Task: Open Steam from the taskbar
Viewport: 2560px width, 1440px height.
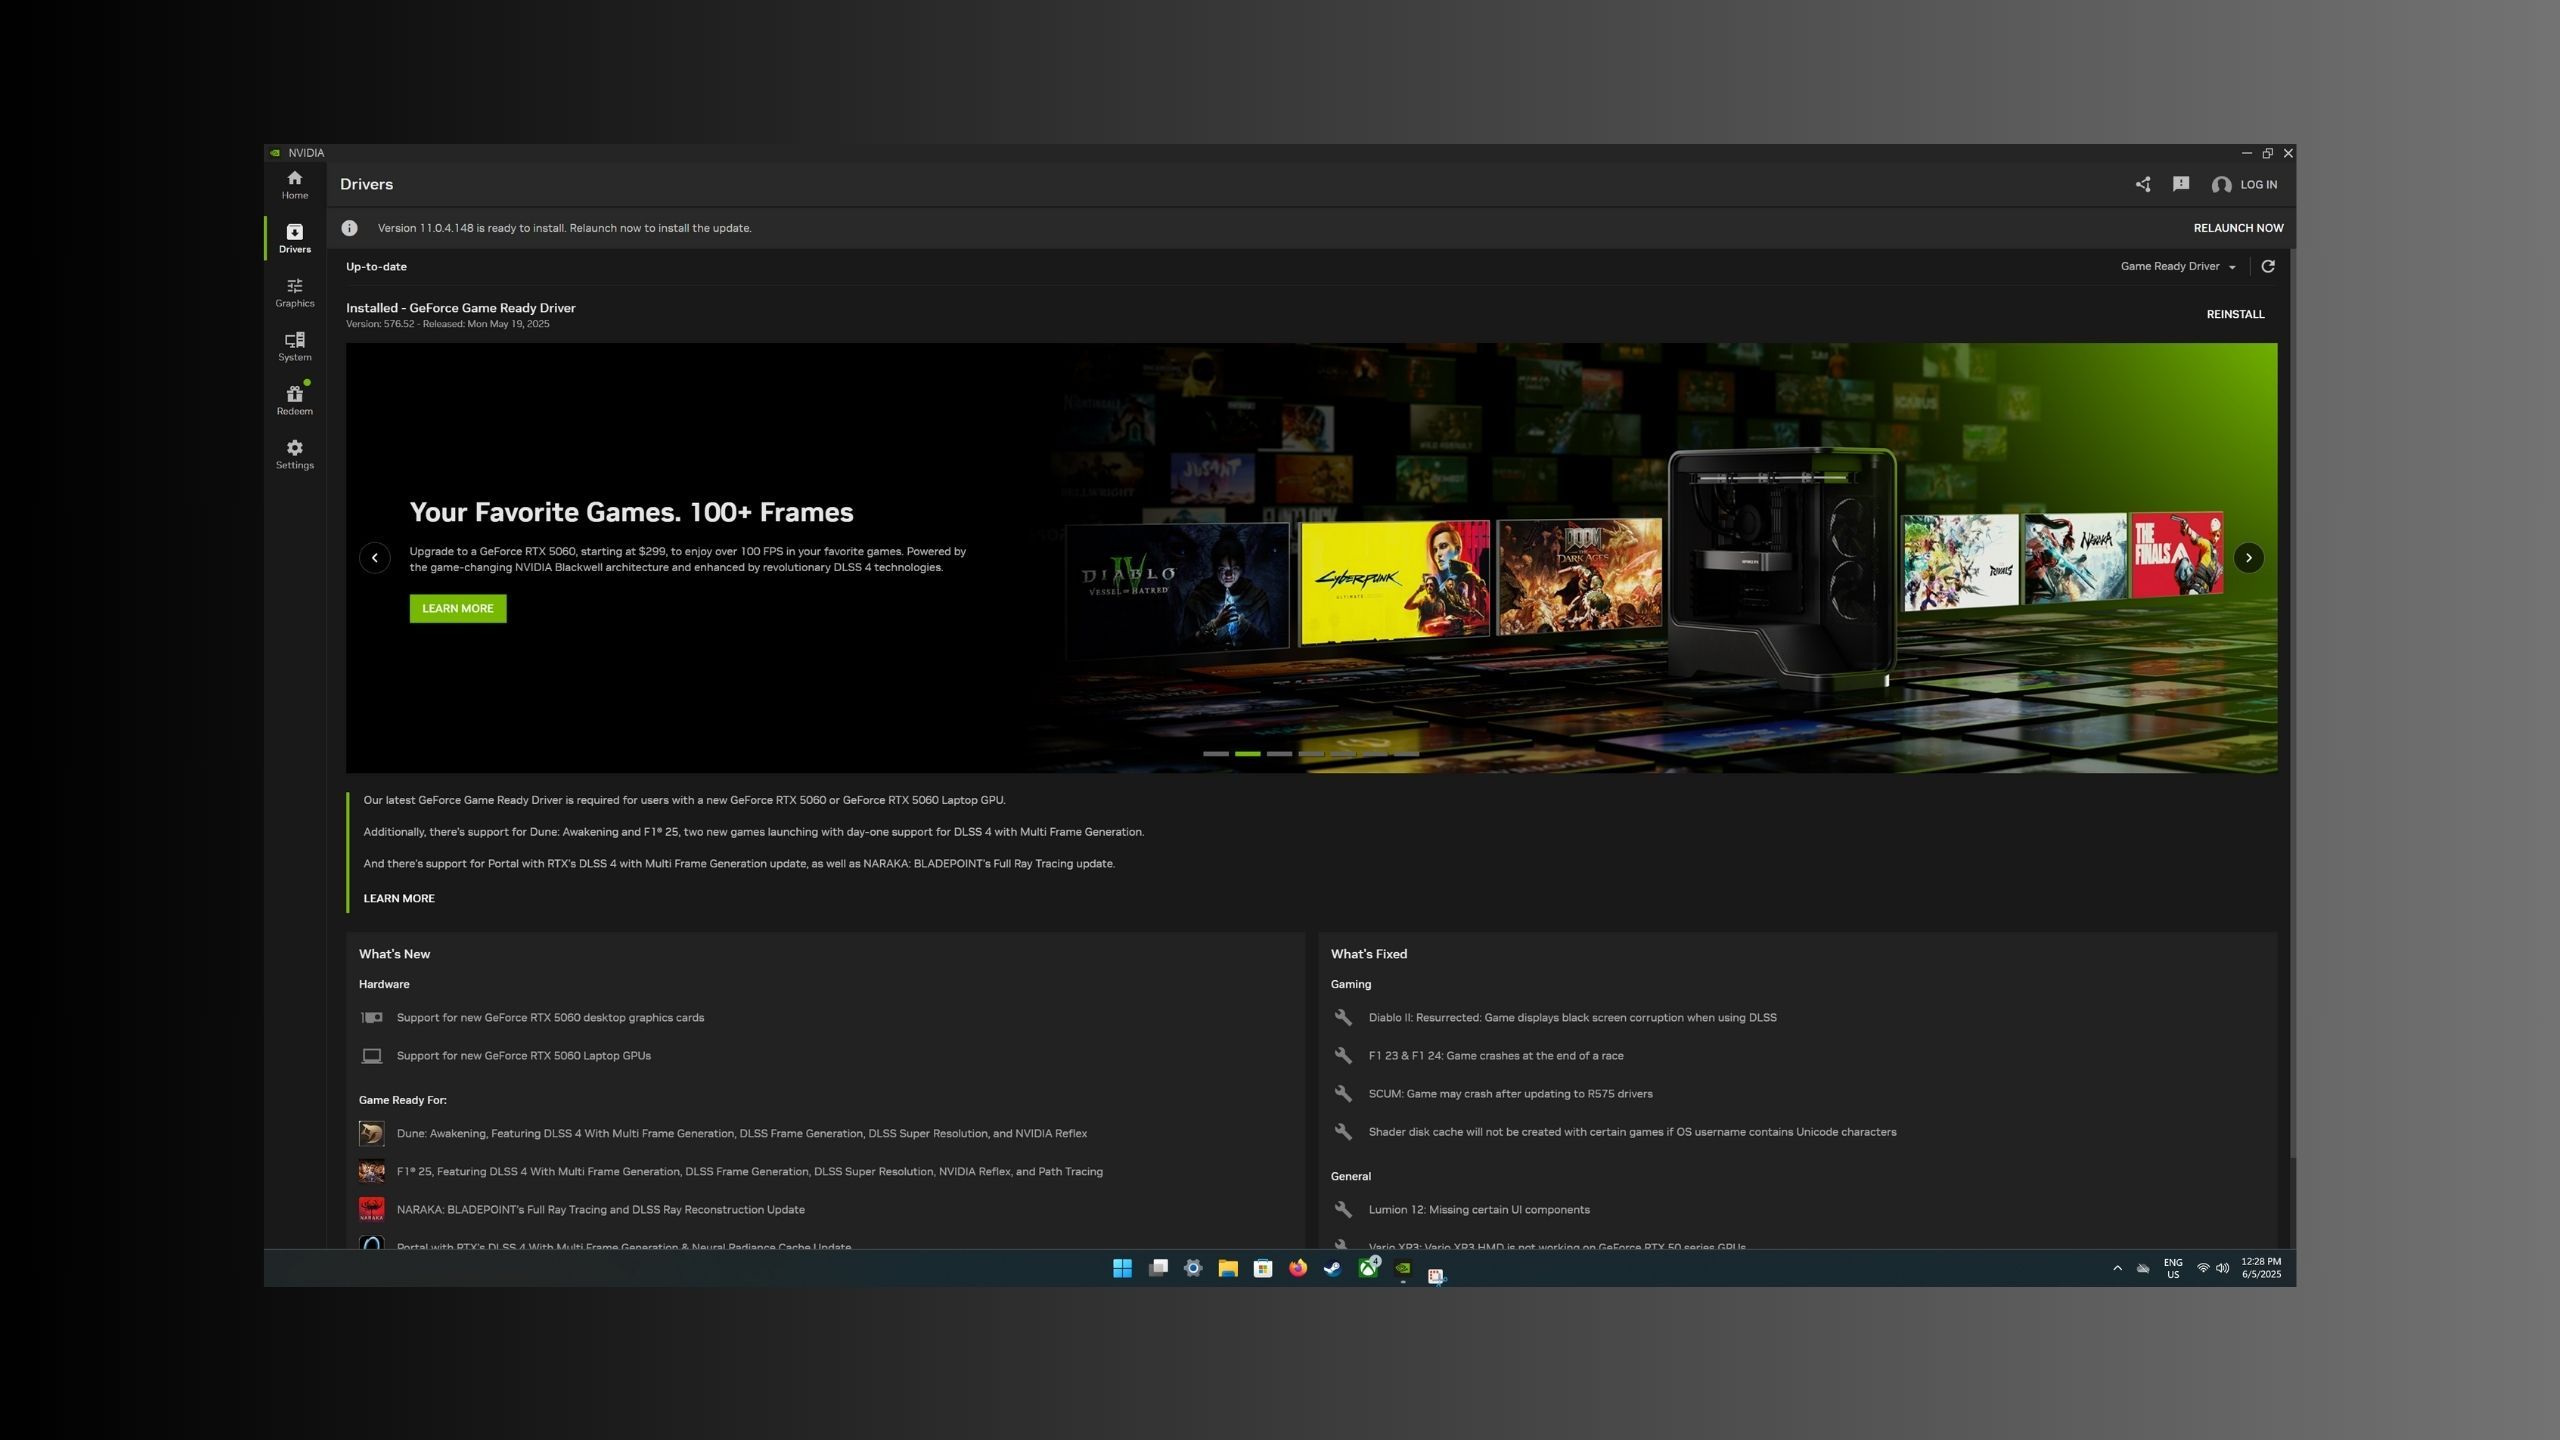Action: point(1332,1268)
